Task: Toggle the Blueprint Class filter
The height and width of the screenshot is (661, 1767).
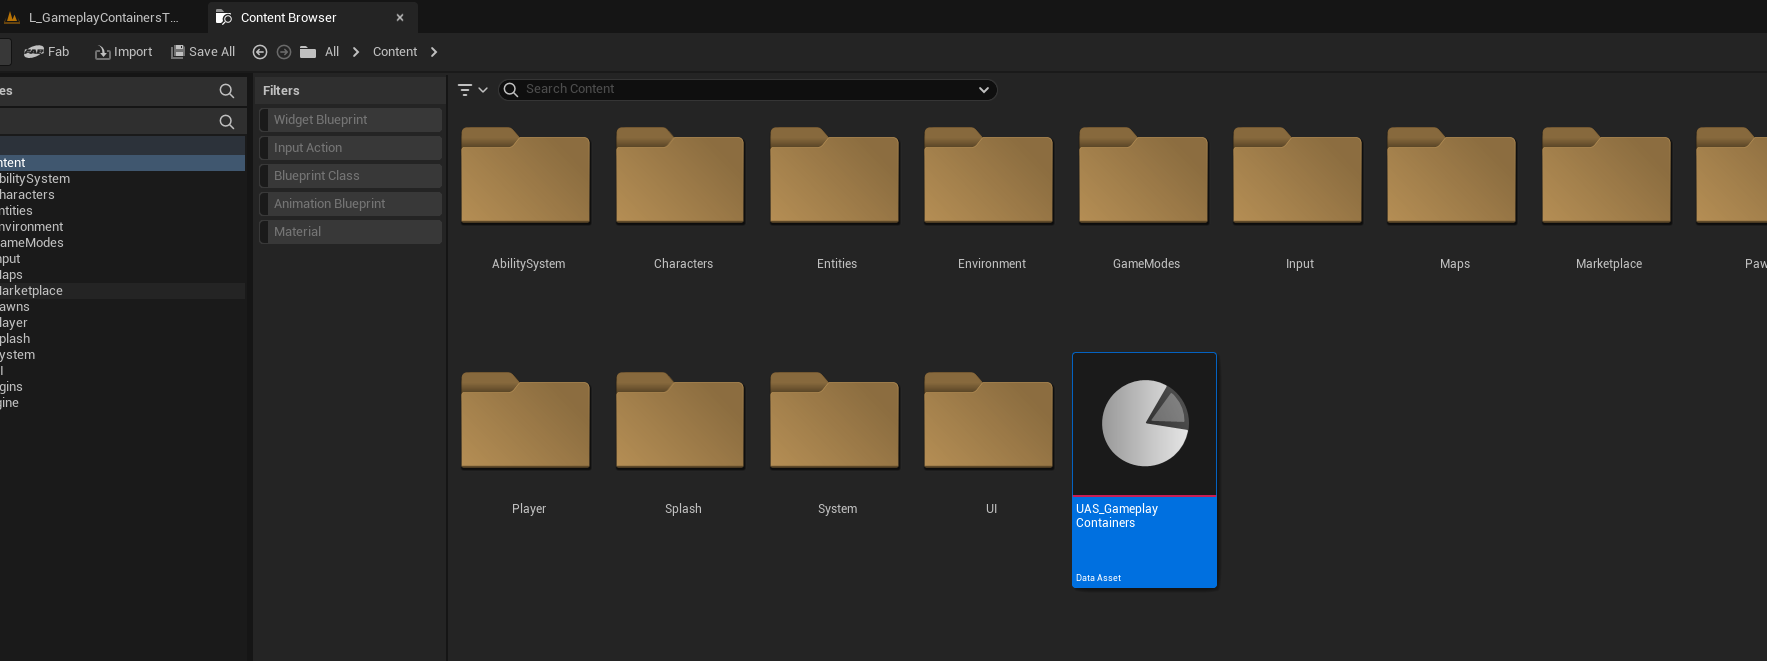Action: pos(350,176)
